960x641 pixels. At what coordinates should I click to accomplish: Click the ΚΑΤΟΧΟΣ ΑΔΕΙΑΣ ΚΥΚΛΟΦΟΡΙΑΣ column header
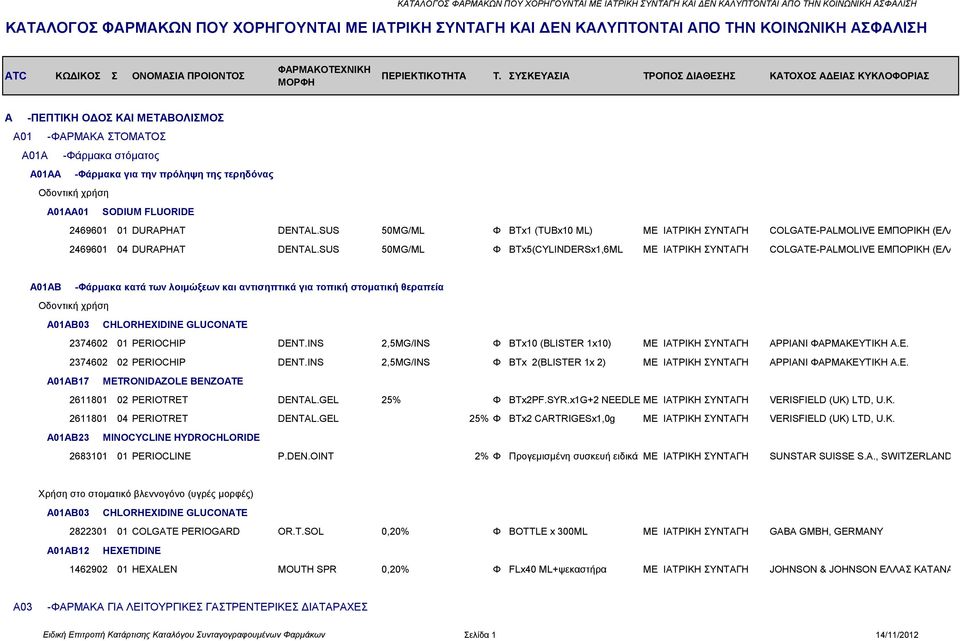849,76
